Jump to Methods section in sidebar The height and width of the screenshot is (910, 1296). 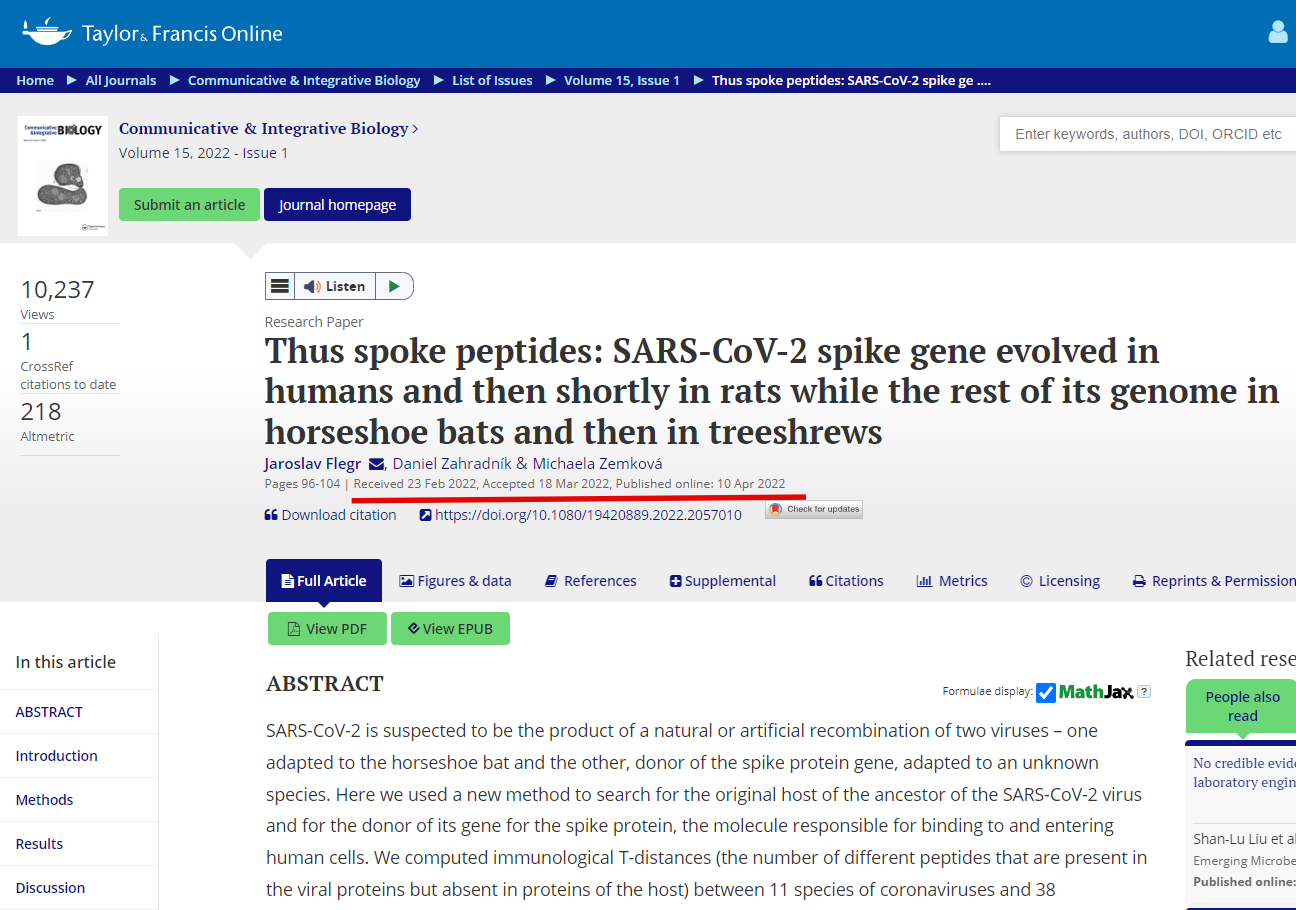45,800
